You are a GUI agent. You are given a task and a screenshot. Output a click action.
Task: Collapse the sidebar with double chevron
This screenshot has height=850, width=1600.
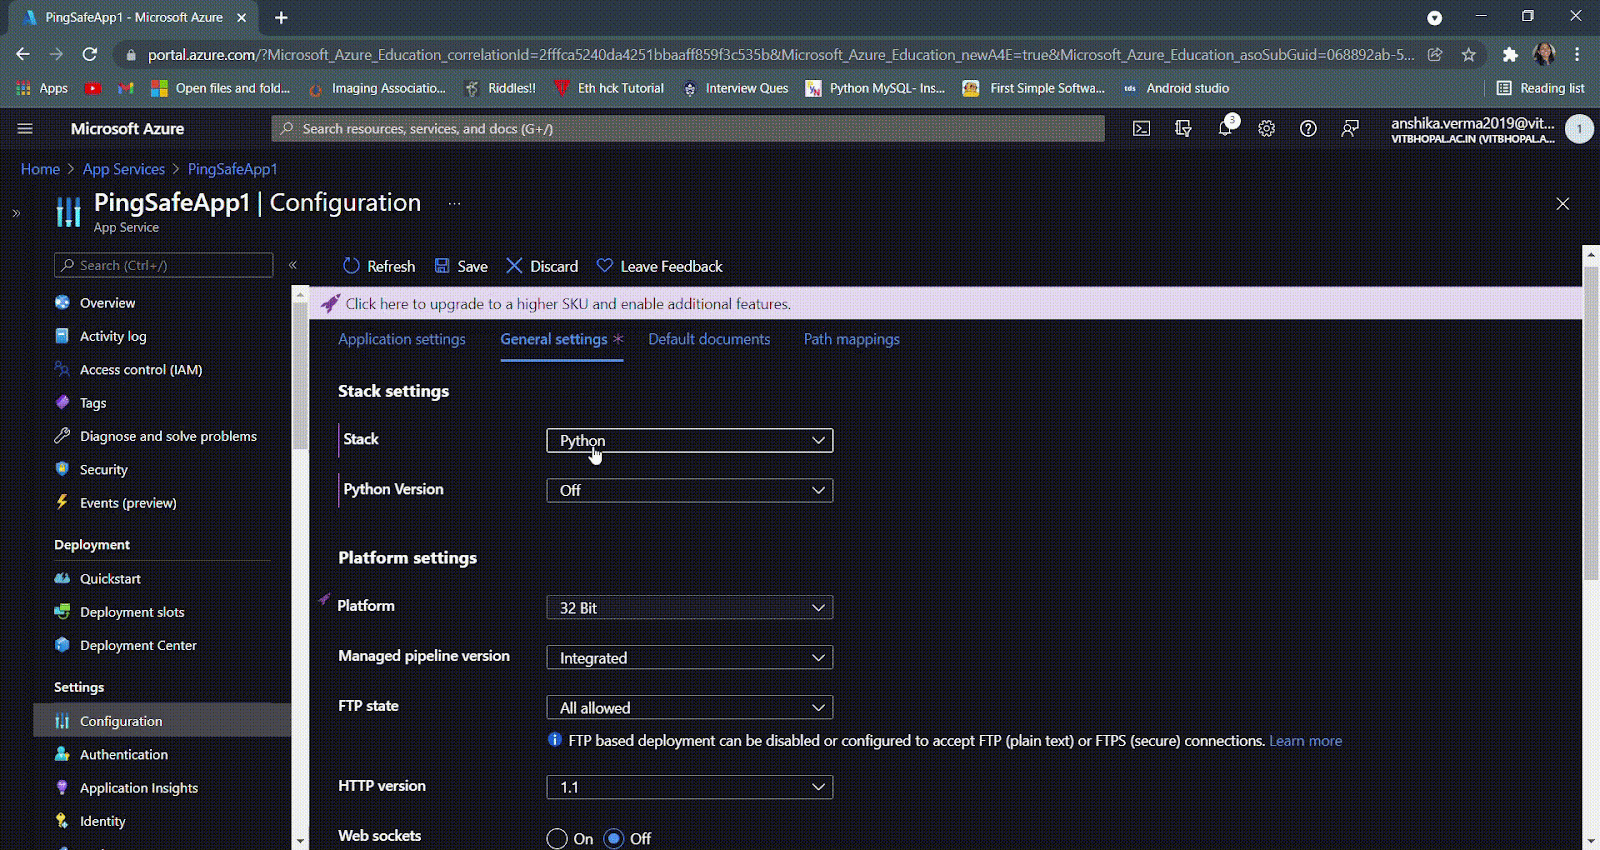[x=293, y=265]
